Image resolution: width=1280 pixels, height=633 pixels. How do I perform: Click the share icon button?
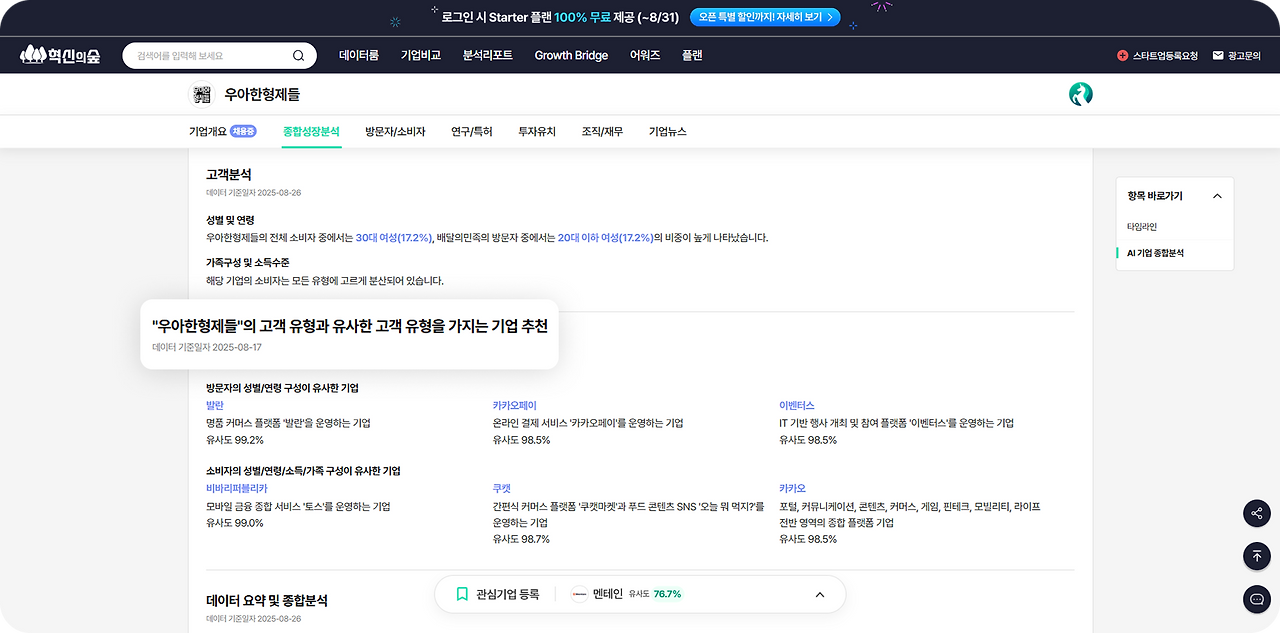click(1257, 514)
